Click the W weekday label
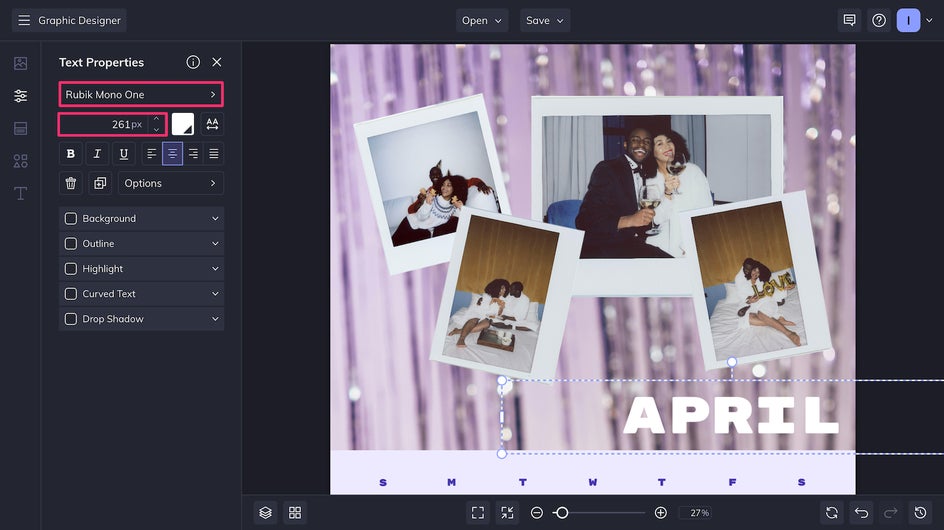The height and width of the screenshot is (530, 944). 592,482
